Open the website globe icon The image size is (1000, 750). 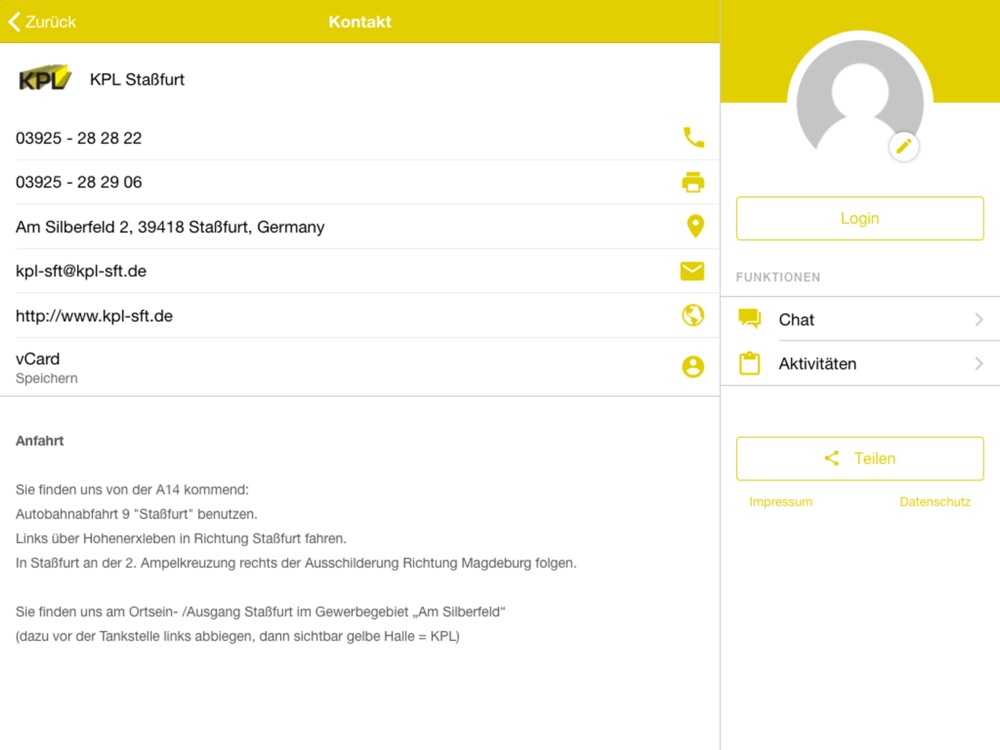click(693, 315)
